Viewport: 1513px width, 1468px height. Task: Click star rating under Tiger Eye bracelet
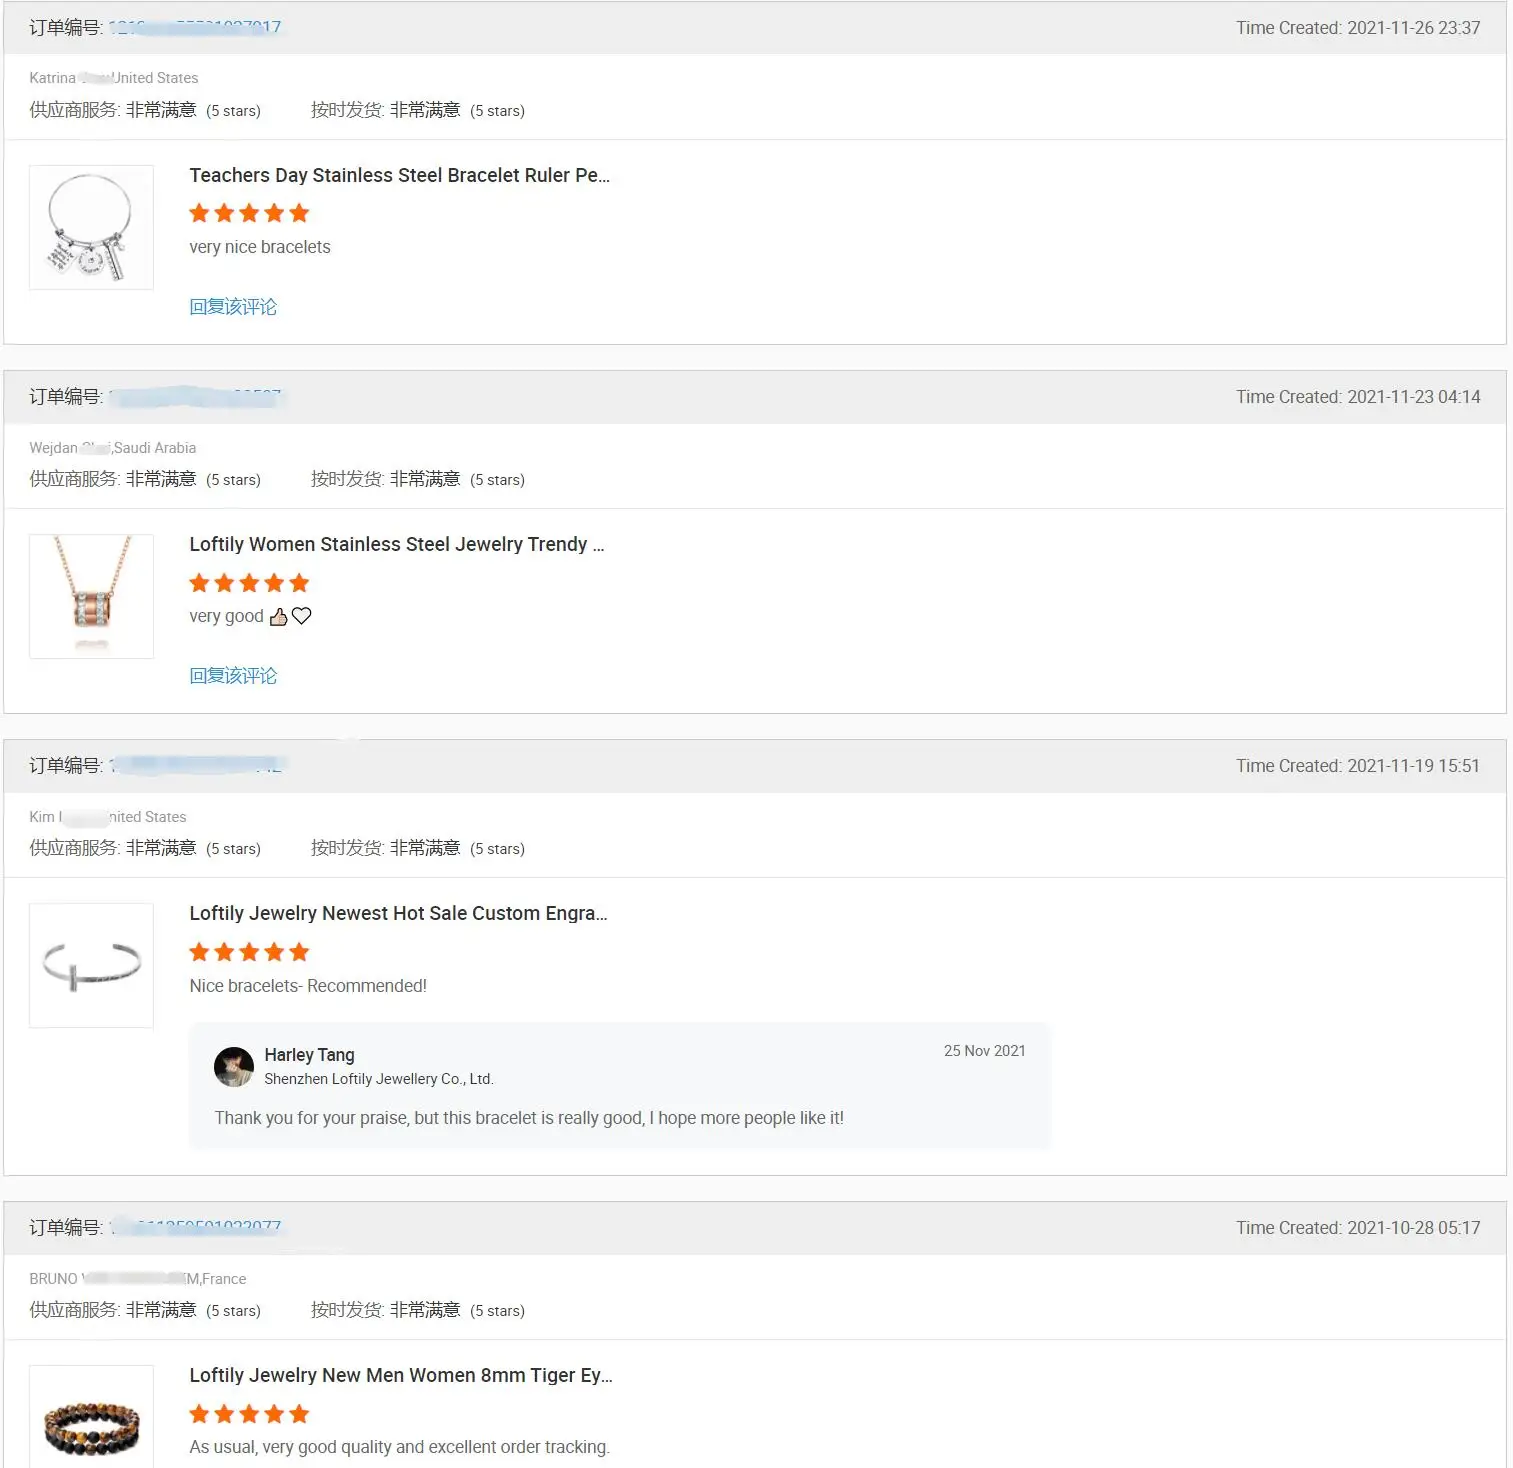point(249,1414)
